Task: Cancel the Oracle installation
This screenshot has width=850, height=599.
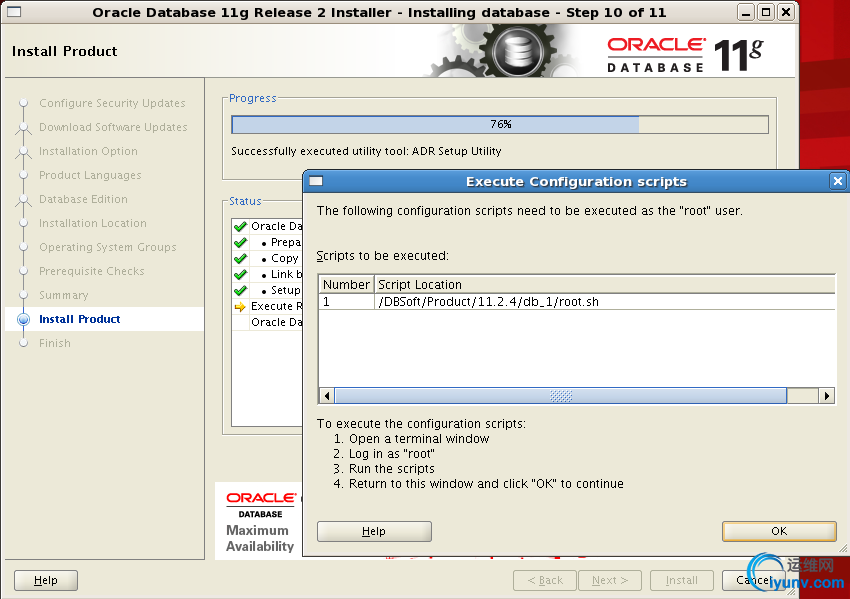Action: [754, 580]
